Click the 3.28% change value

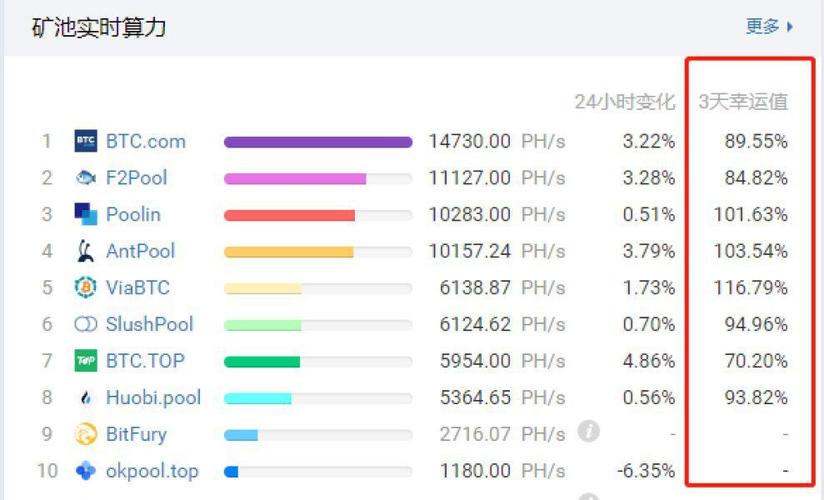649,178
